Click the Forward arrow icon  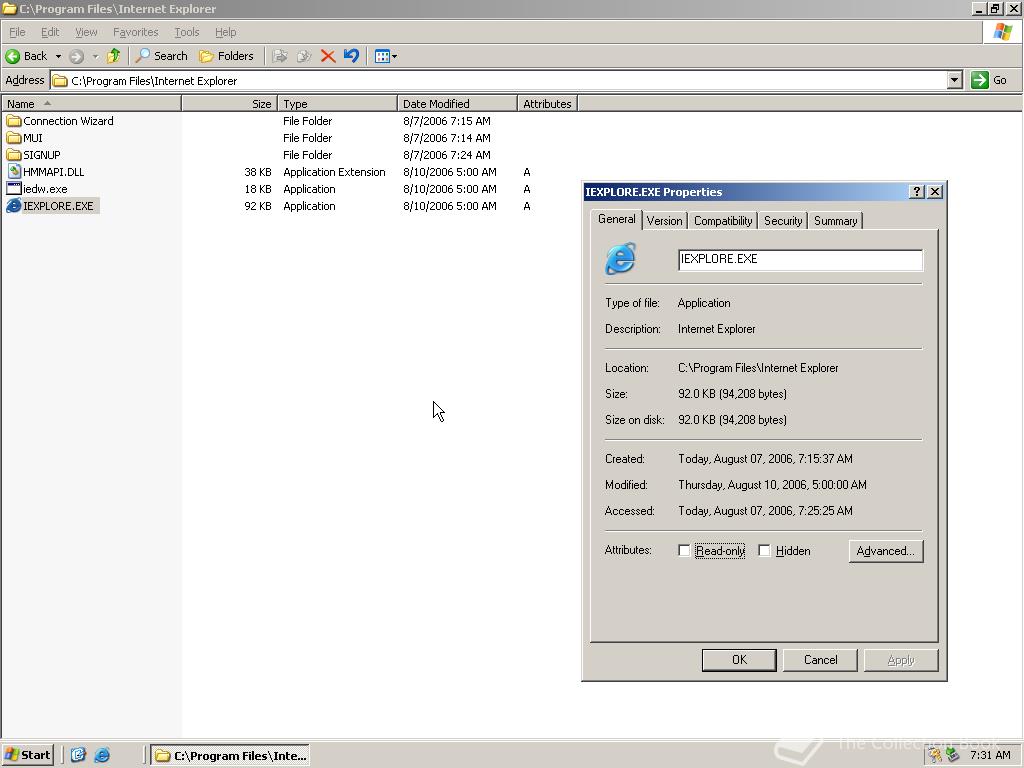[x=76, y=56]
